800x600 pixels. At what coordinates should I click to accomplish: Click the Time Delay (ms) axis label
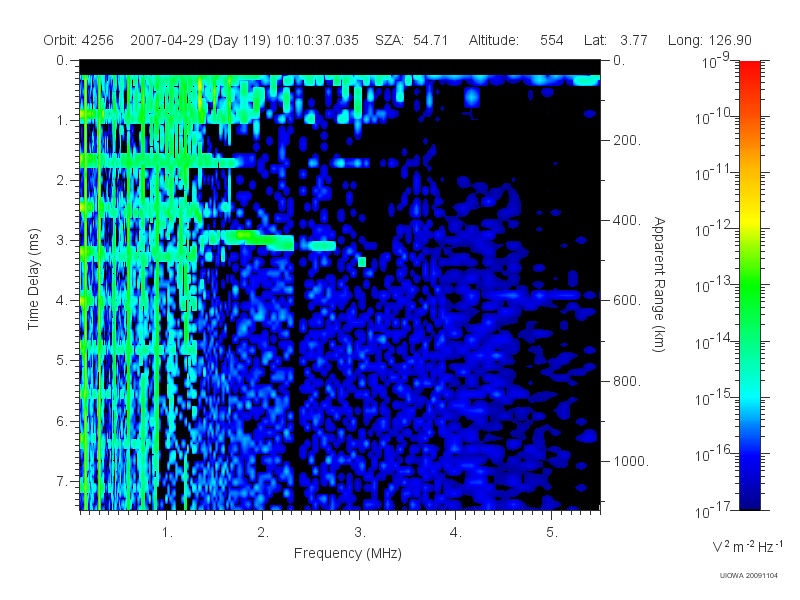(x=33, y=279)
